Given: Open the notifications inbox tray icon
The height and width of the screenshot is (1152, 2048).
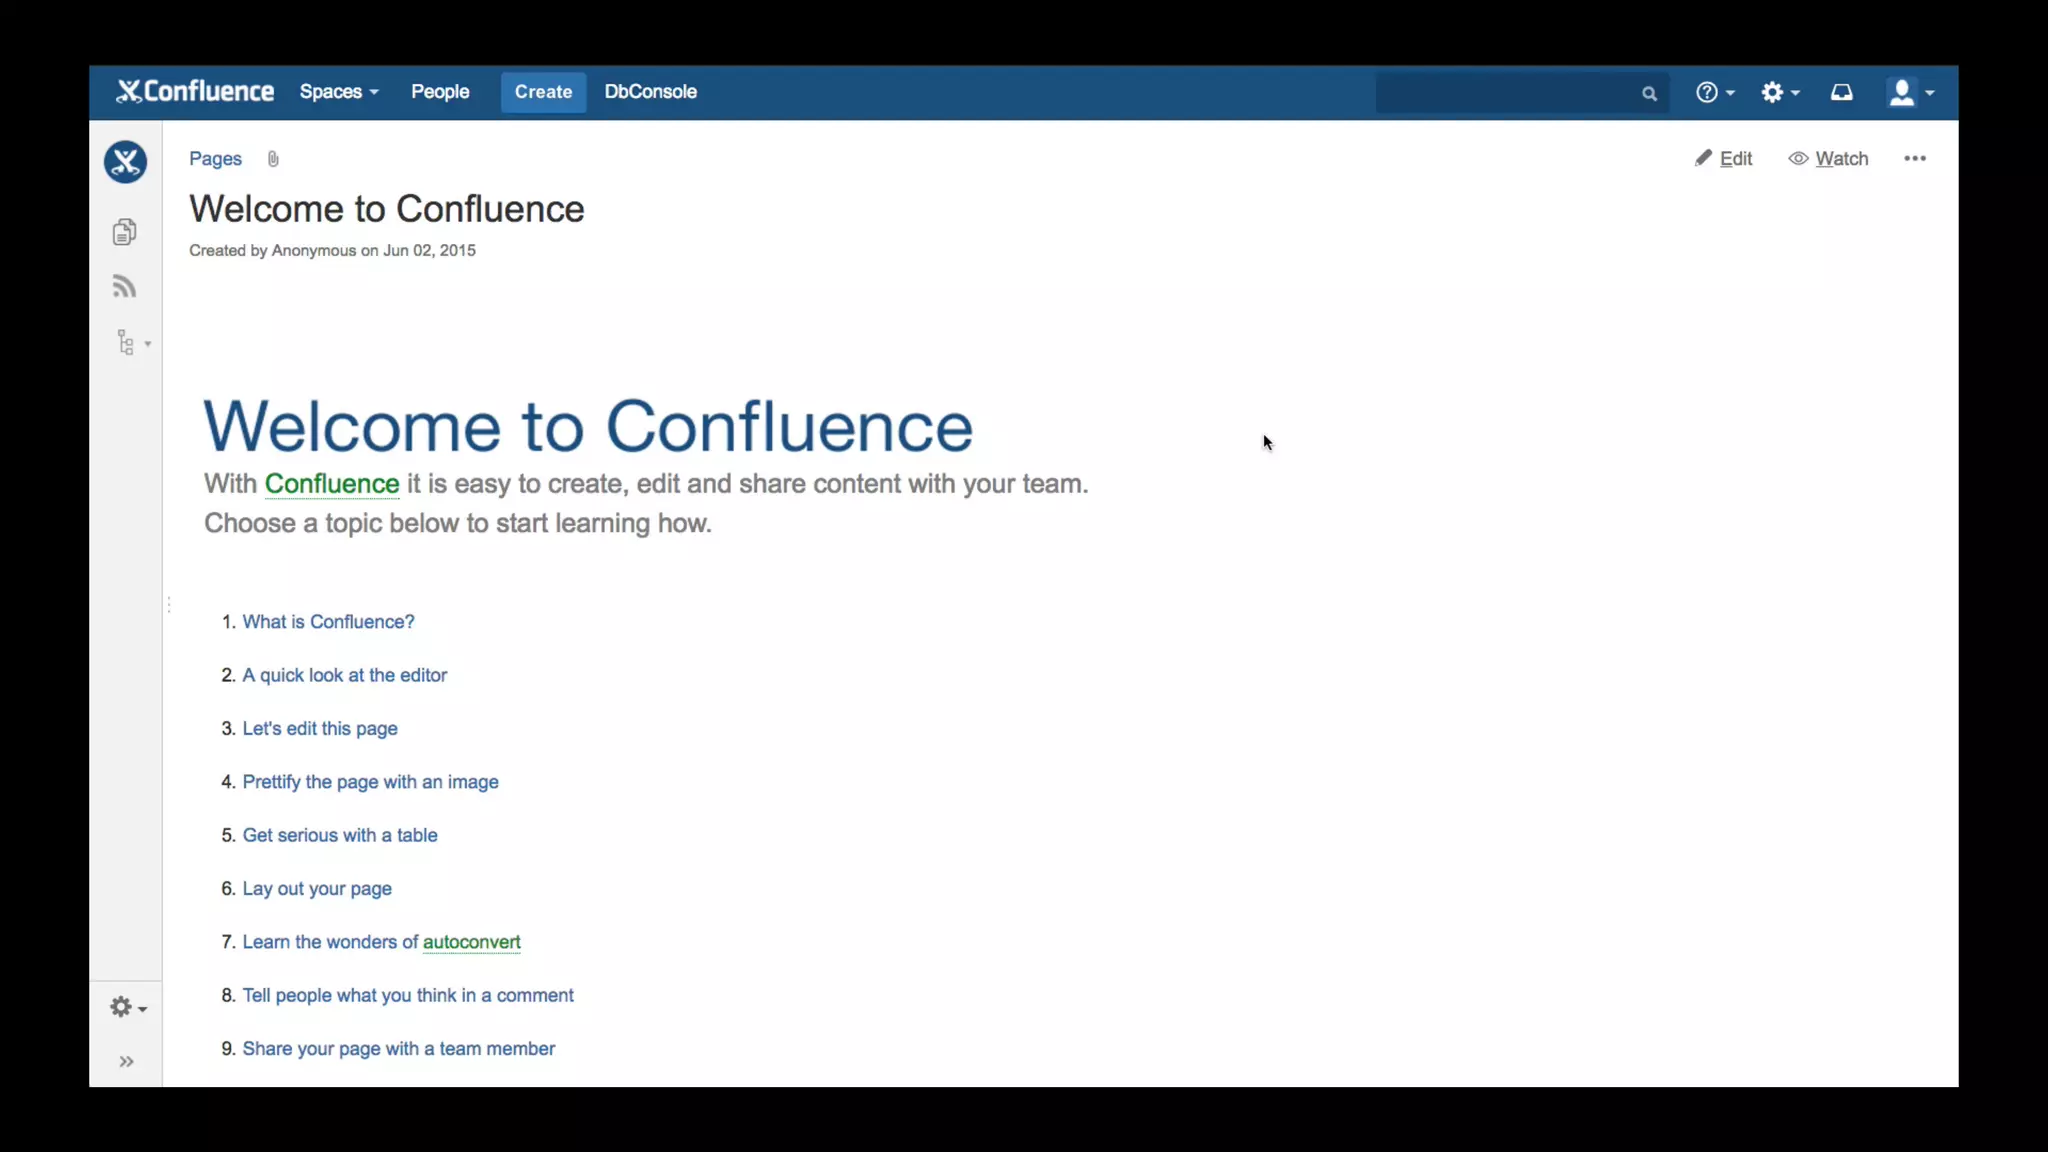Looking at the screenshot, I should click(1841, 92).
